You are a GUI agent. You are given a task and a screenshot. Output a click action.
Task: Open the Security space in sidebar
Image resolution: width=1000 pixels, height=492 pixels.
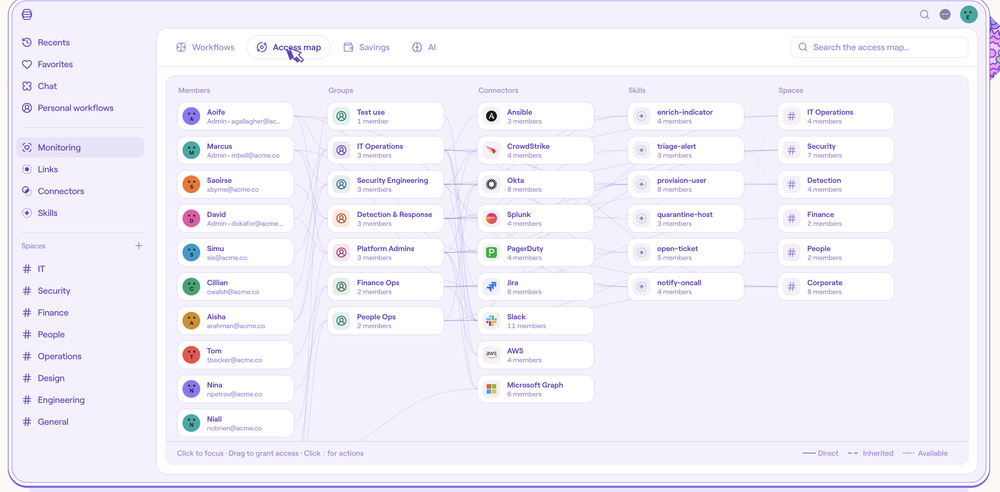(x=80, y=291)
